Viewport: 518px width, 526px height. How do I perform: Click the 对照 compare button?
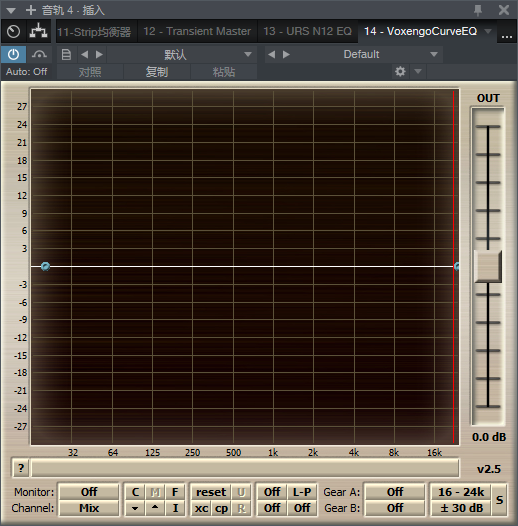point(90,72)
